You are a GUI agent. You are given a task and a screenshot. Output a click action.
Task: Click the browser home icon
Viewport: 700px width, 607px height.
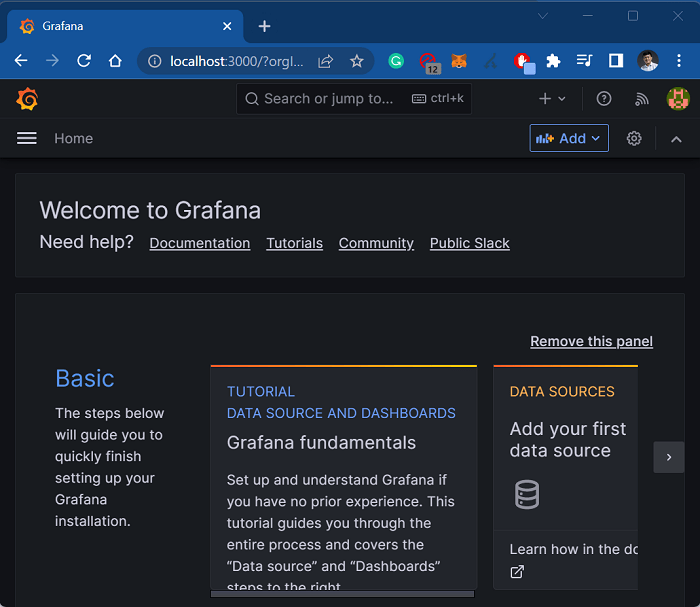(x=115, y=61)
